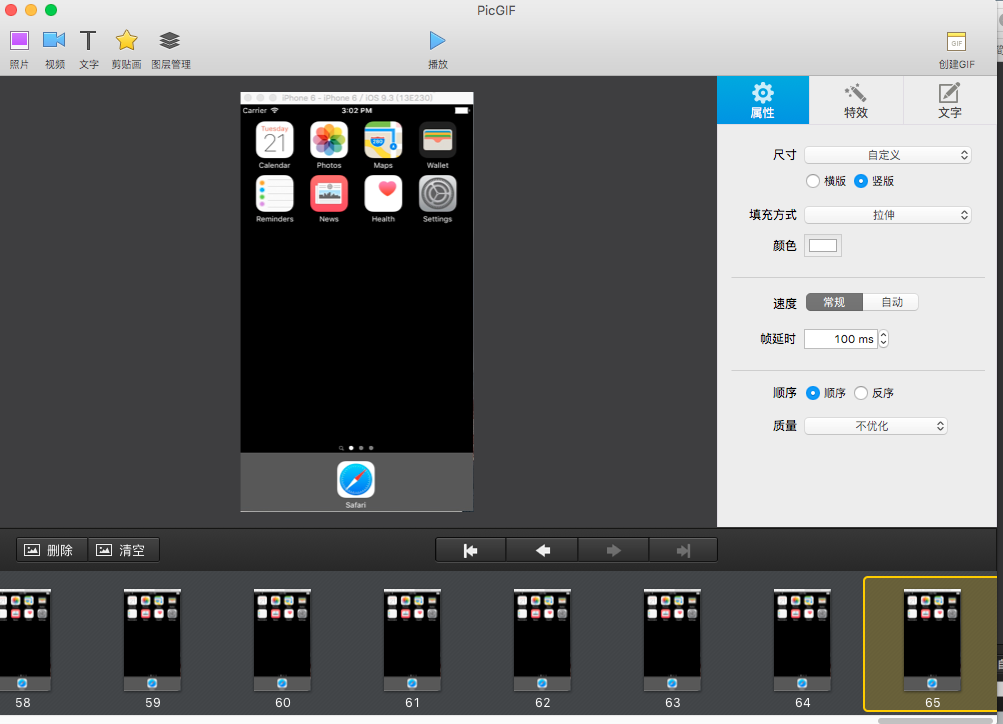Open 图层管理 layer management icon
Viewport: 1003px width, 724px height.
170,41
